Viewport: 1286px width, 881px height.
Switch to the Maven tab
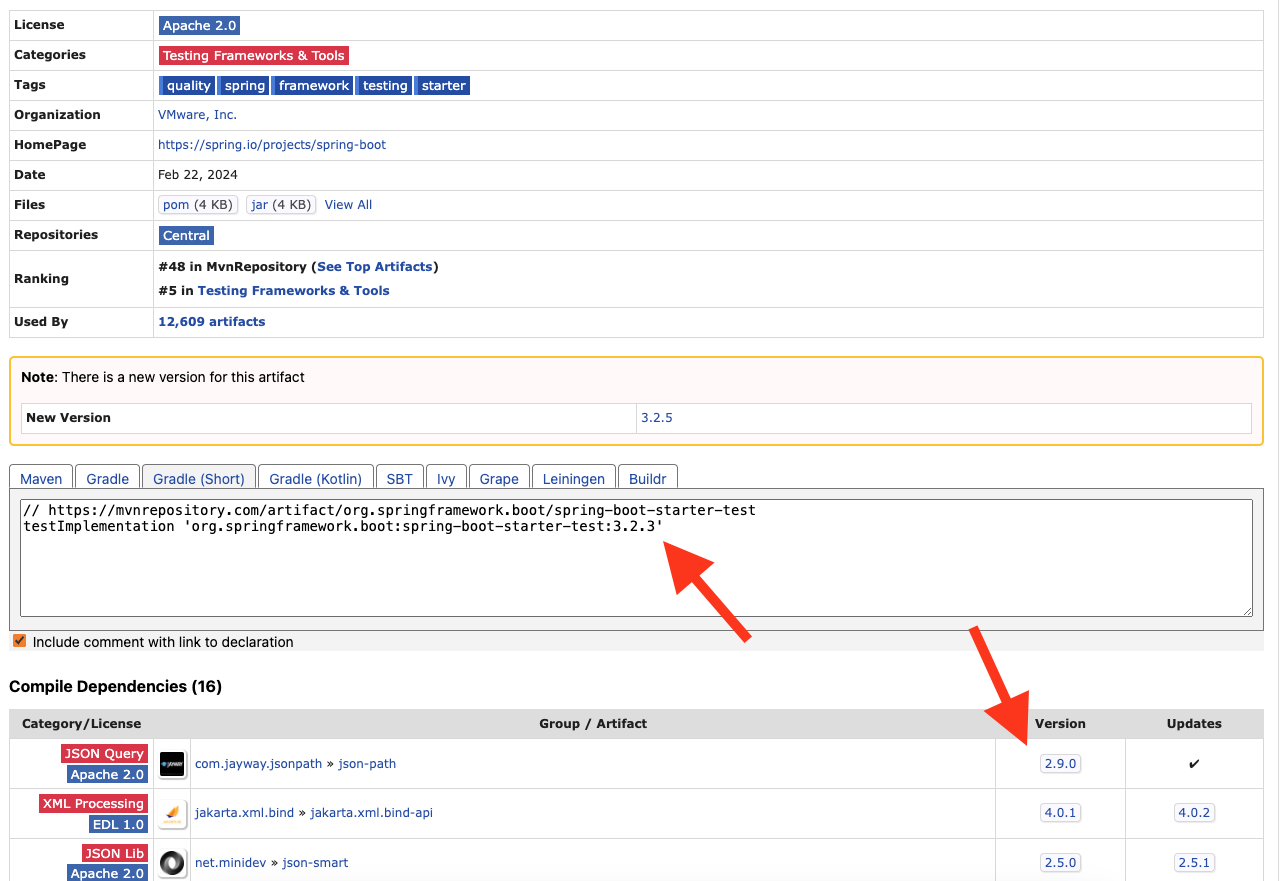pyautogui.click(x=41, y=478)
